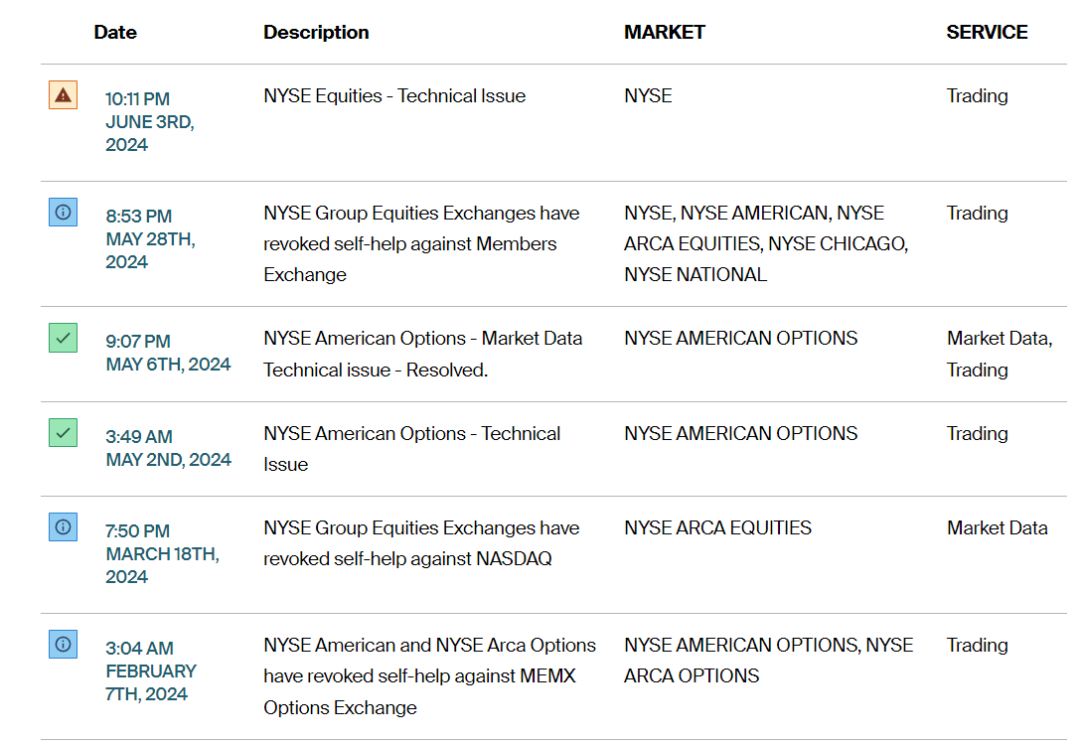
Task: Sort by the Date column header
Action: click(x=115, y=32)
